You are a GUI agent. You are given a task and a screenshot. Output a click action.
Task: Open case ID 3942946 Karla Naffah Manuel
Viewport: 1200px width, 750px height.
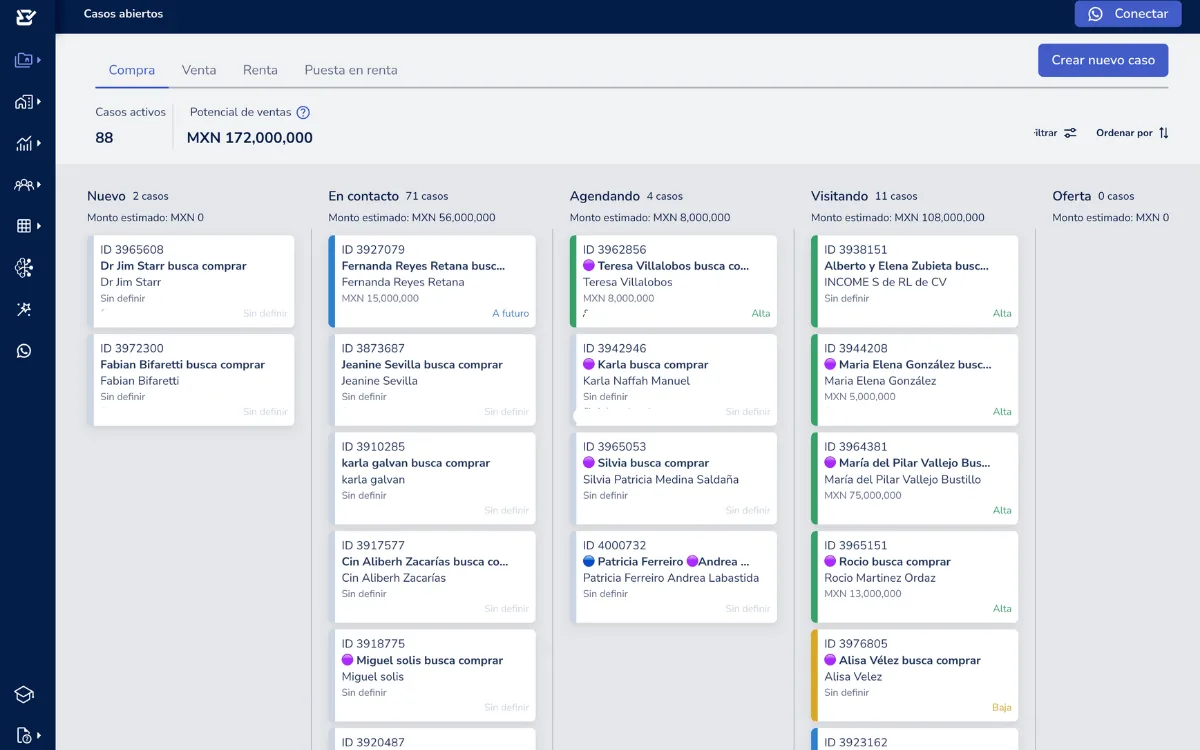(674, 380)
